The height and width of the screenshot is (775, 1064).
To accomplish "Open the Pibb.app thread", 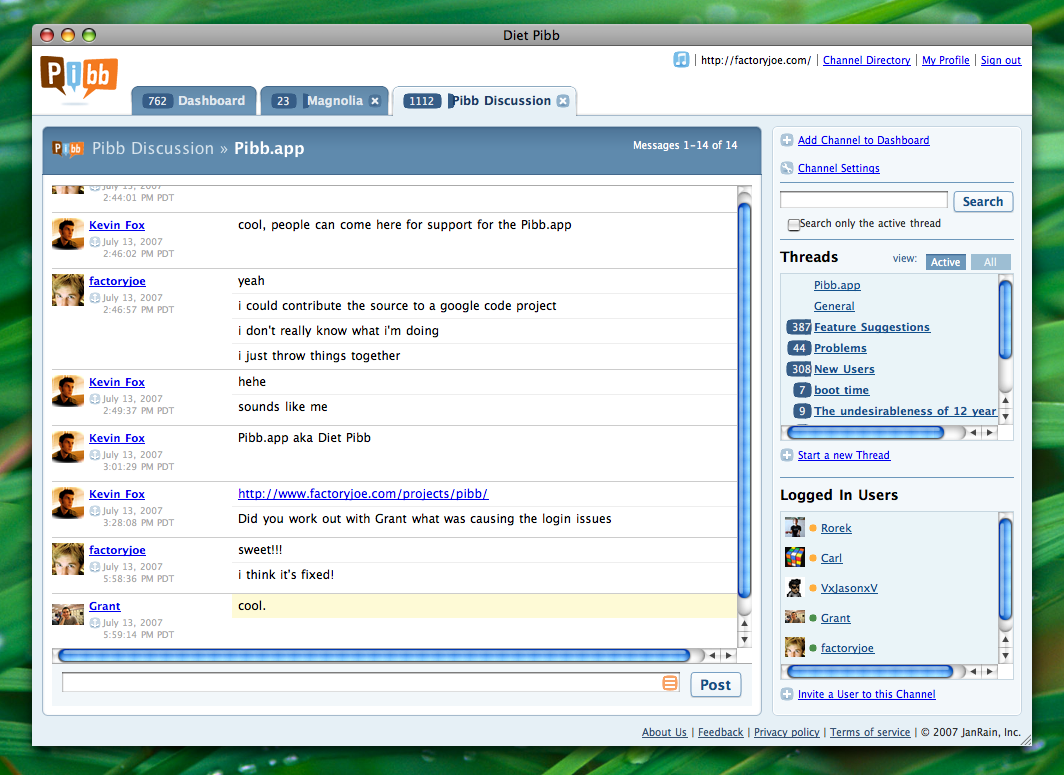I will point(837,285).
